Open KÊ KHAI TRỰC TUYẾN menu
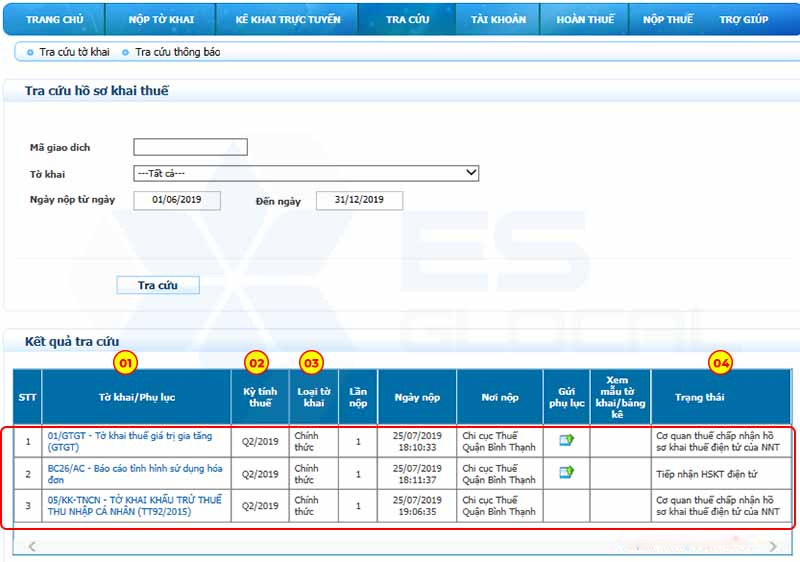 point(288,19)
